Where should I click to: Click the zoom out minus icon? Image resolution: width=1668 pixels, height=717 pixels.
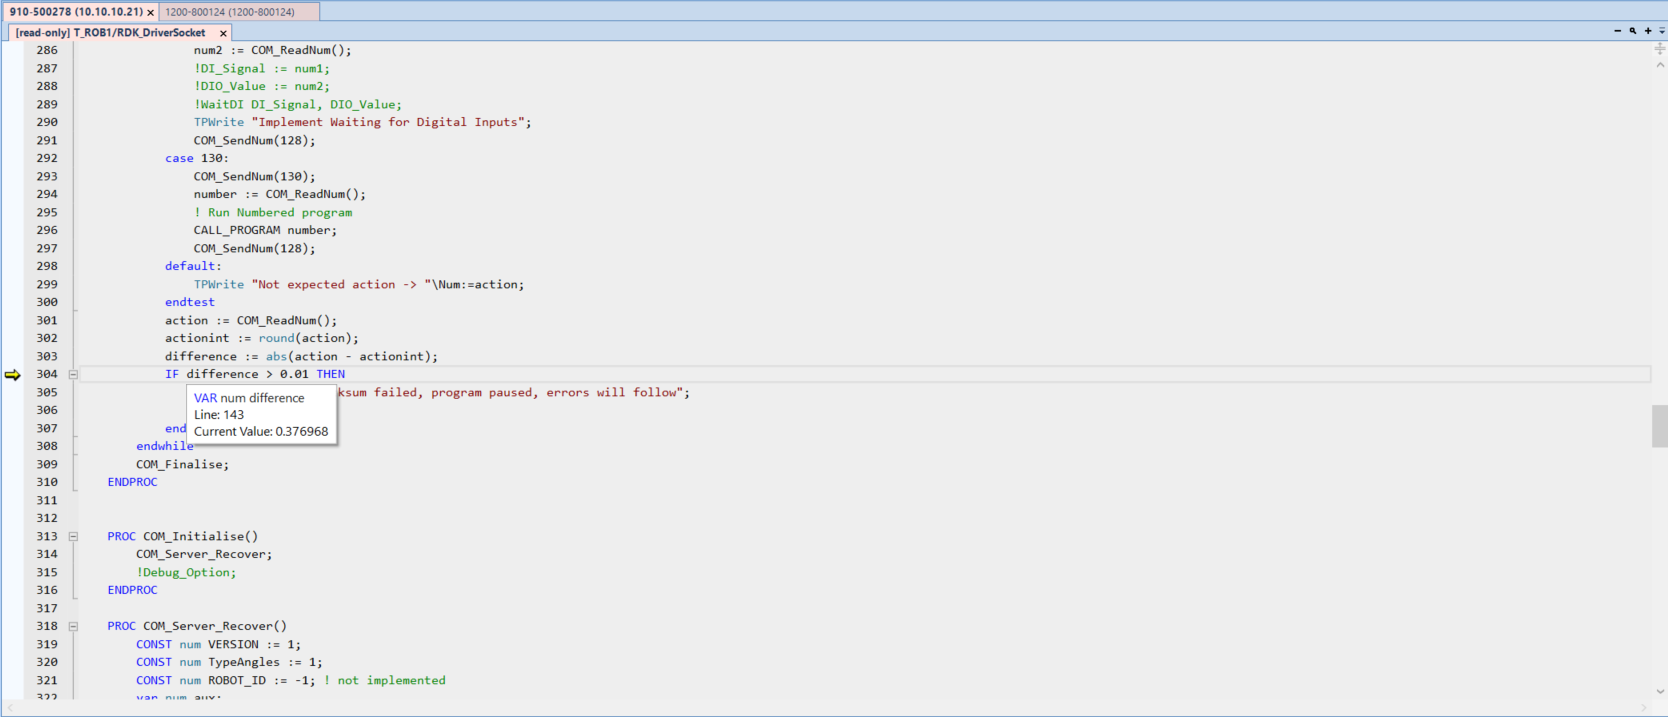point(1617,31)
